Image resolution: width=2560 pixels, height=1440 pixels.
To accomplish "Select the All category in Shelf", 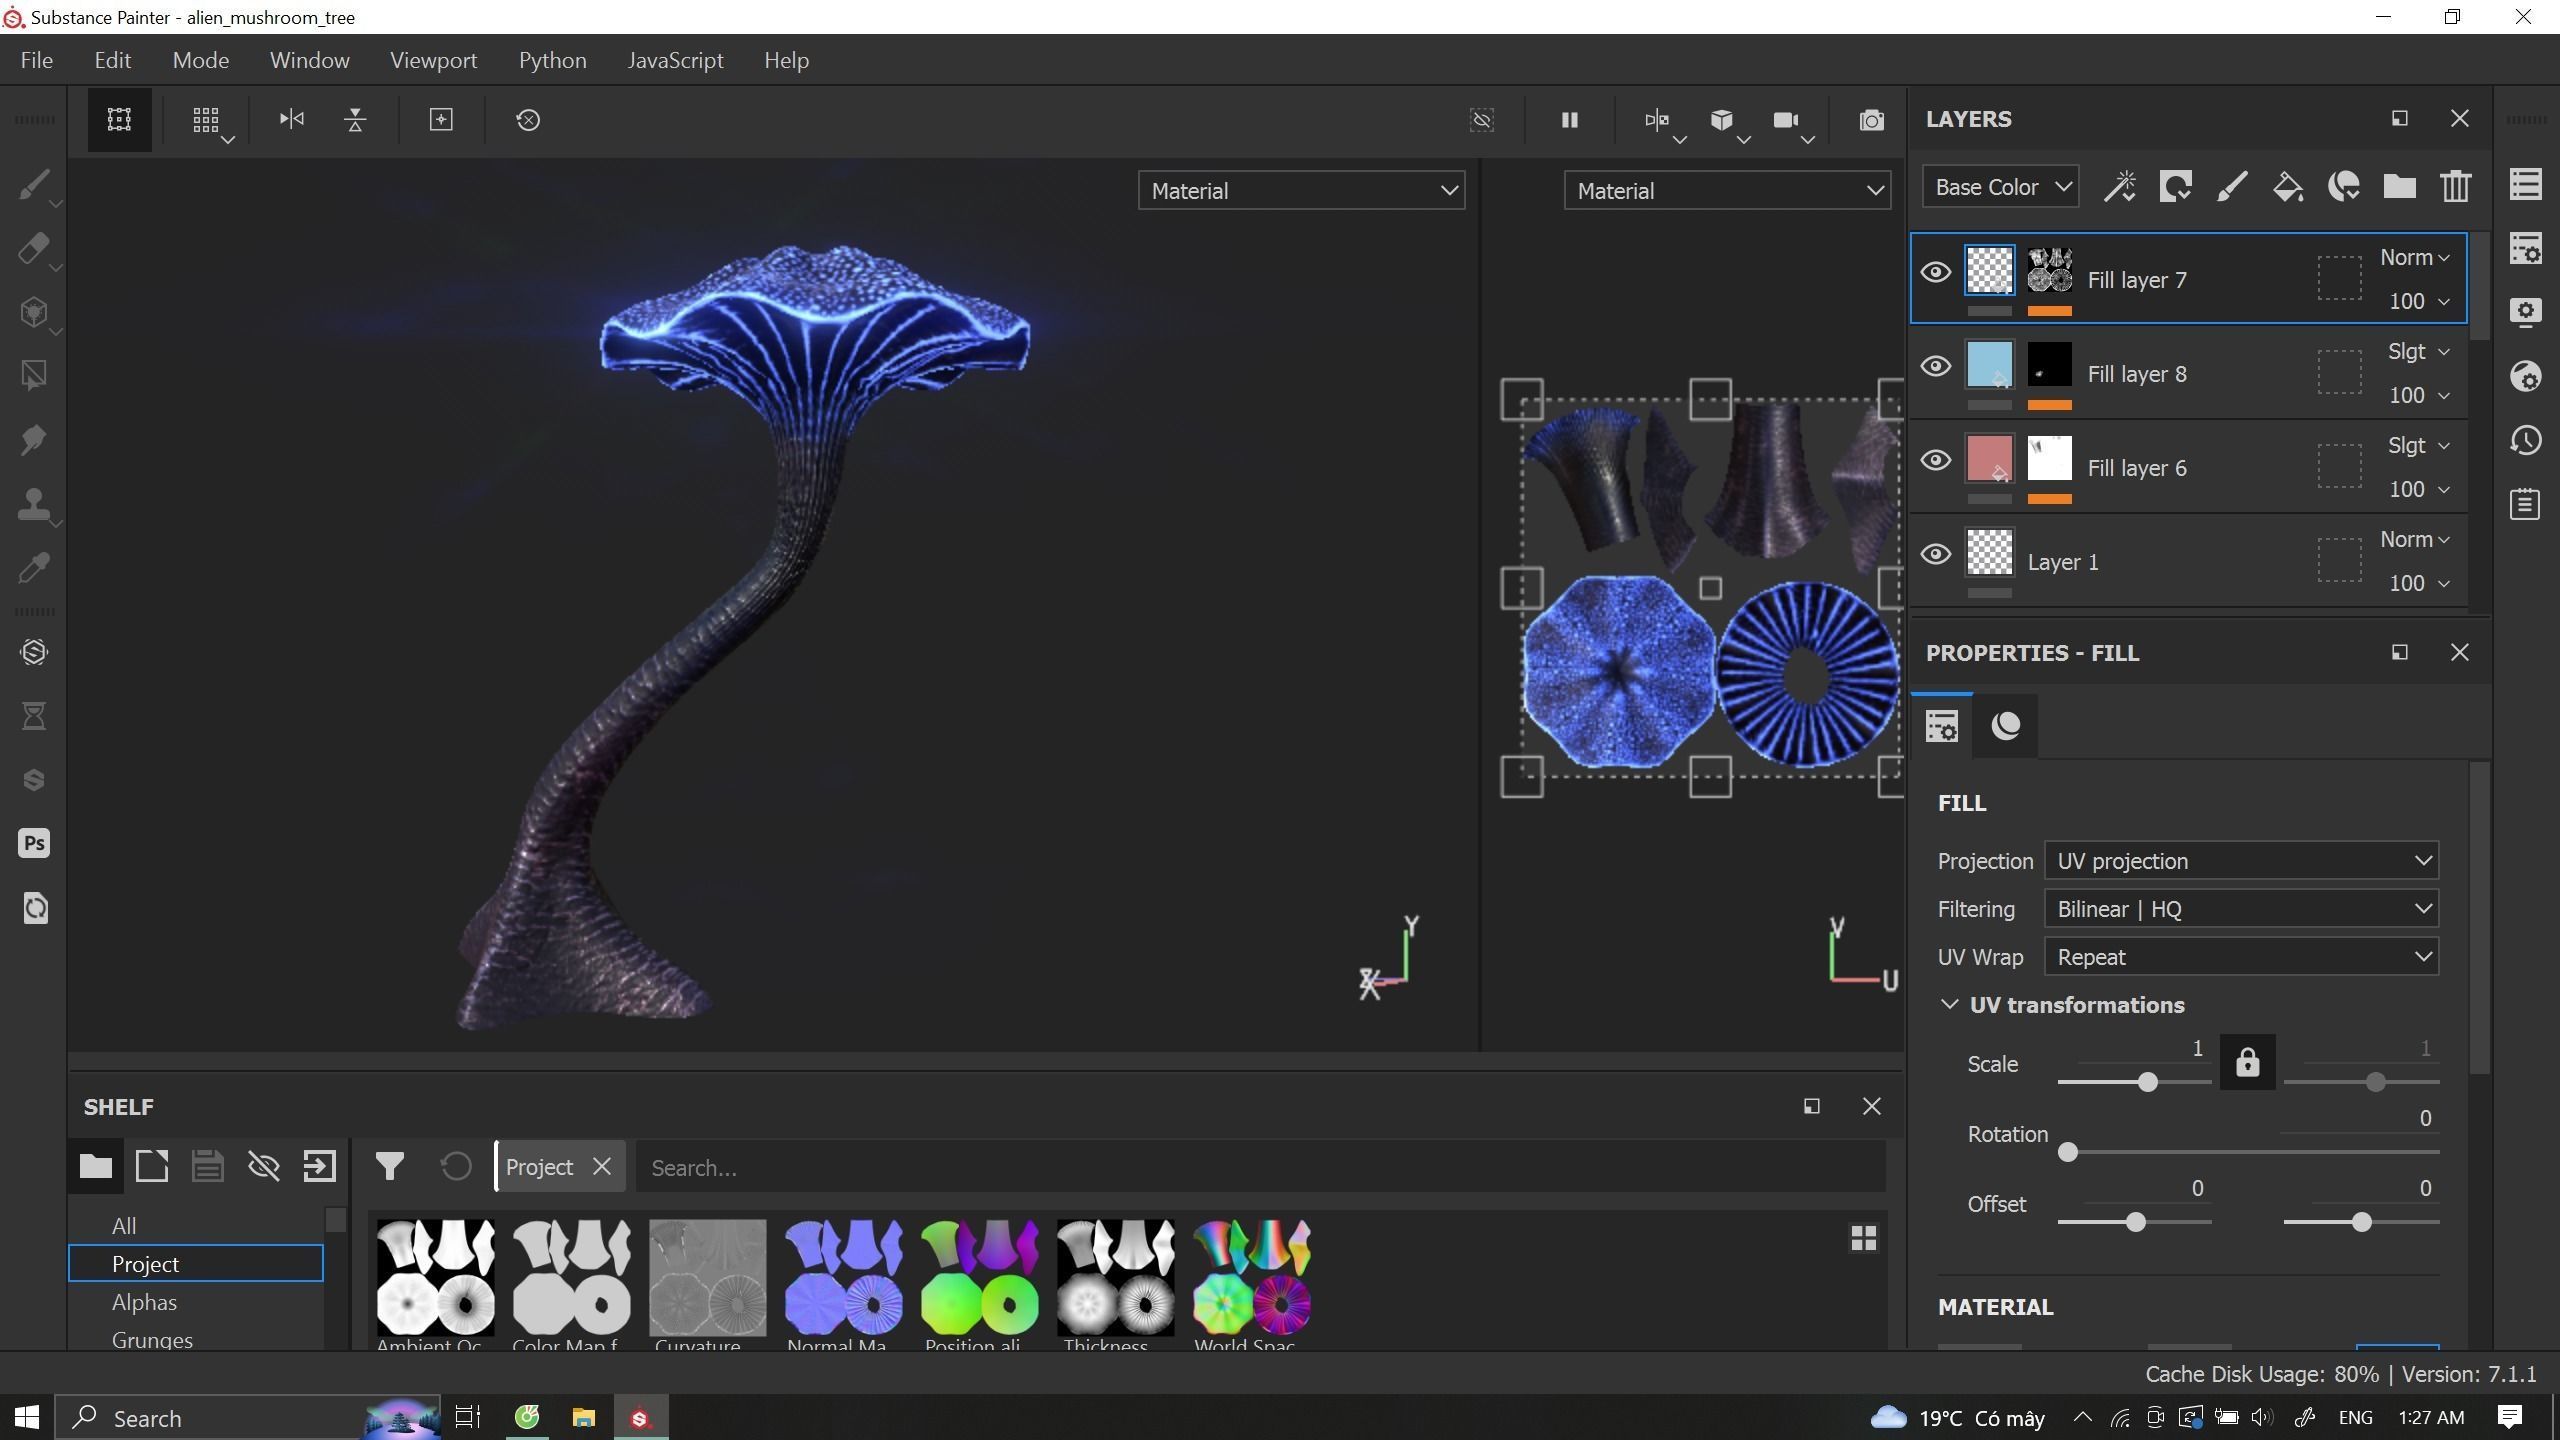I will pyautogui.click(x=196, y=1225).
